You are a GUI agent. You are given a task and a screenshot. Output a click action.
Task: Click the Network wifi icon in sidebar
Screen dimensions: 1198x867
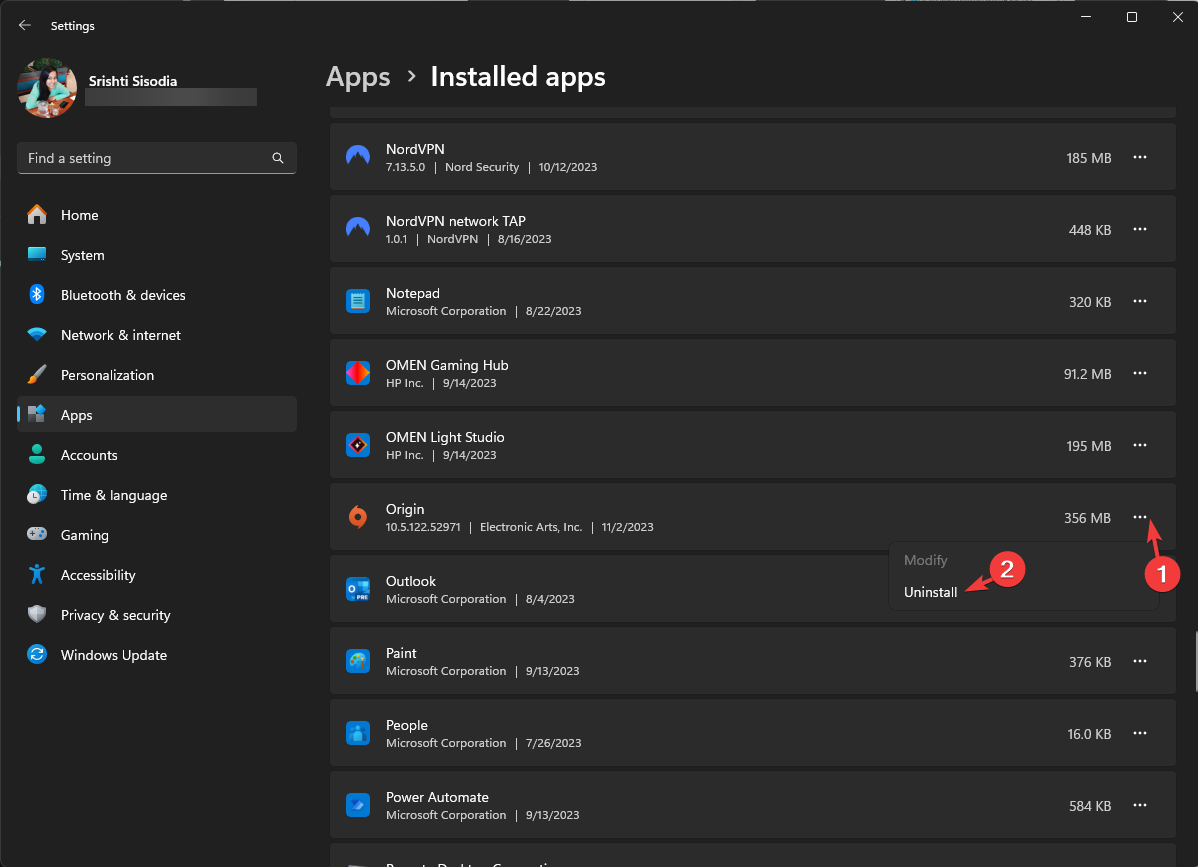tap(37, 334)
